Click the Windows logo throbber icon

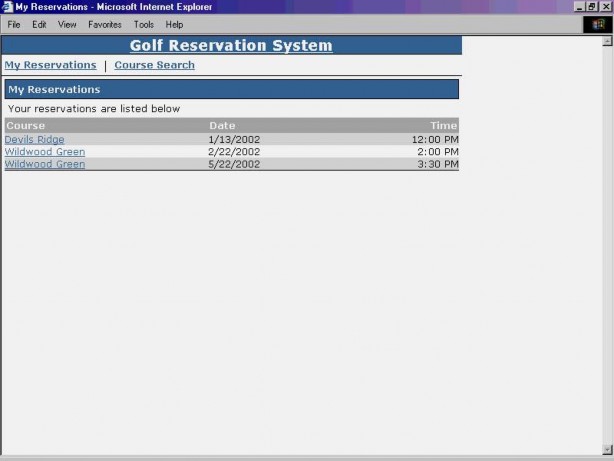coord(598,25)
